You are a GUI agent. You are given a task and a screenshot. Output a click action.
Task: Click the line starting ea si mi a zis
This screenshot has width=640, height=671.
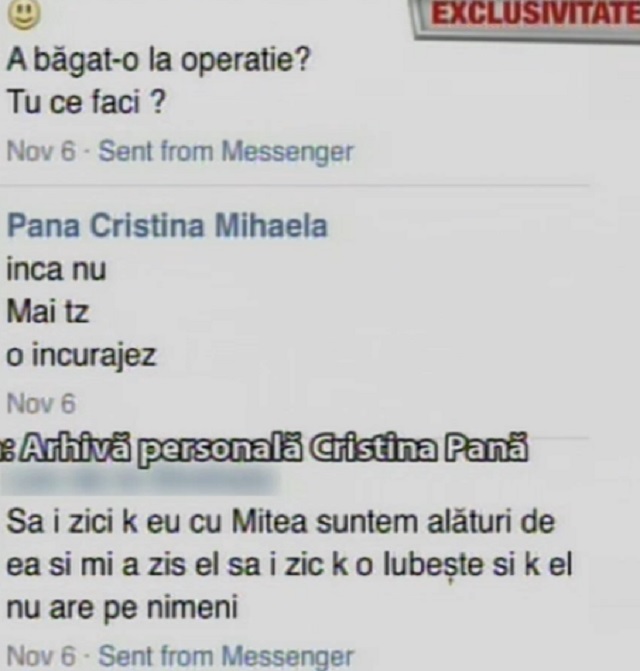289,566
